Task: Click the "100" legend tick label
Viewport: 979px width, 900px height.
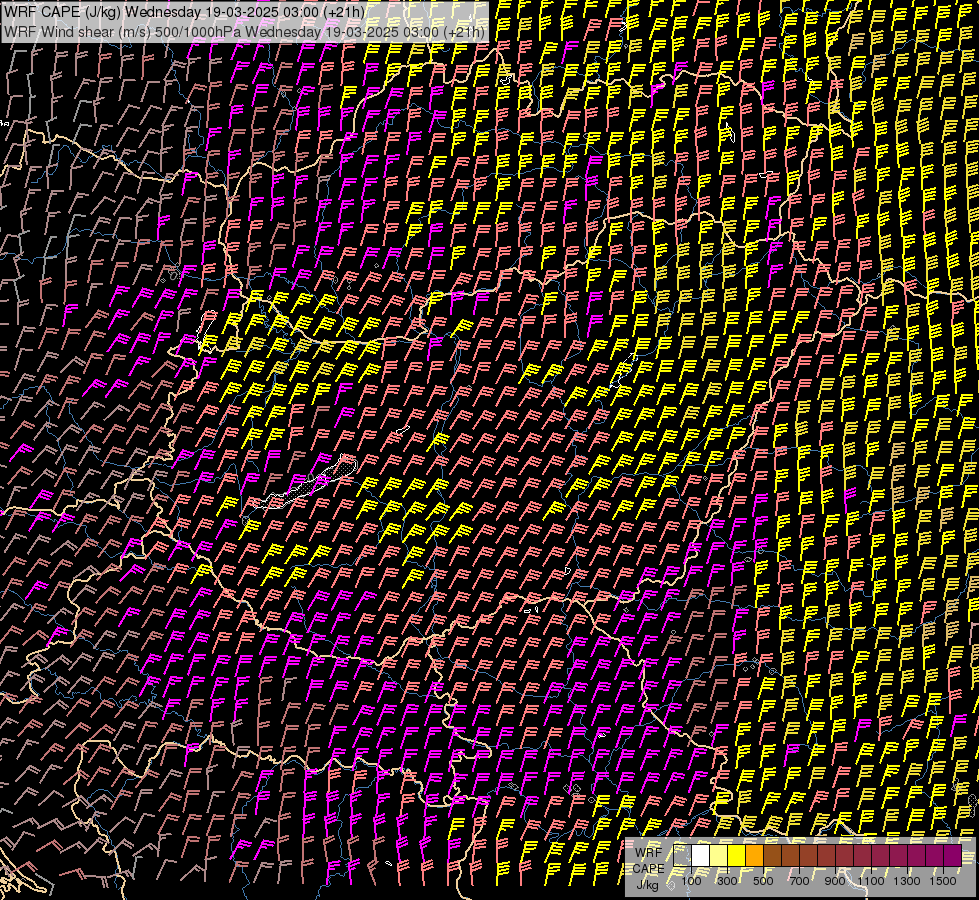Action: click(691, 881)
